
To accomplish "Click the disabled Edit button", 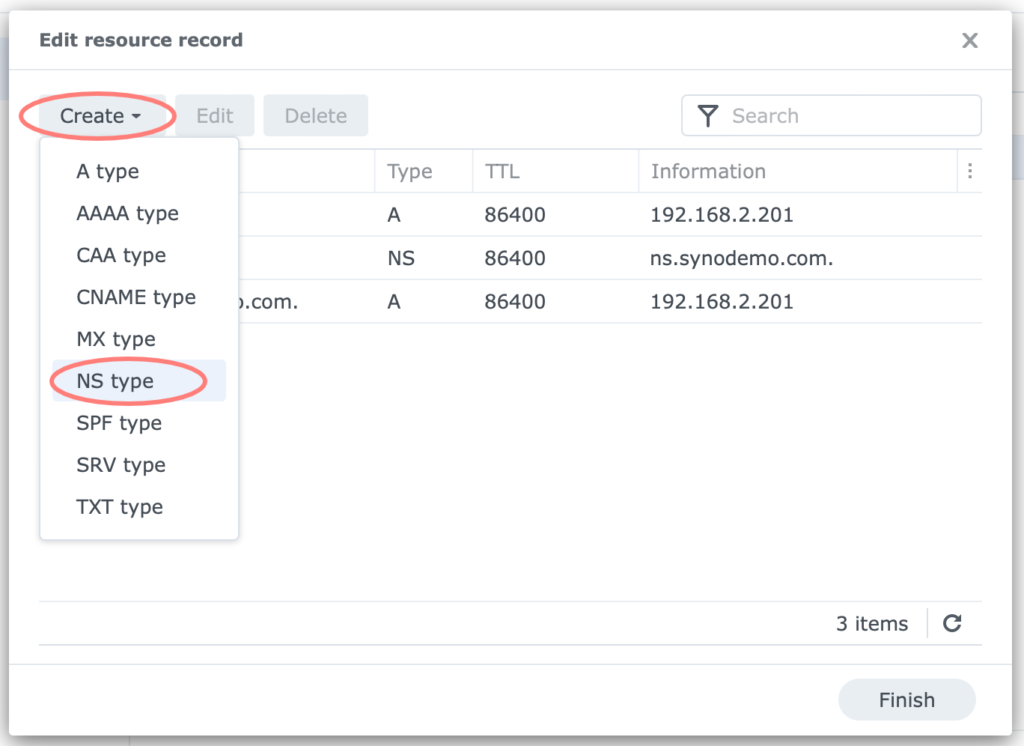I will (x=214, y=115).
